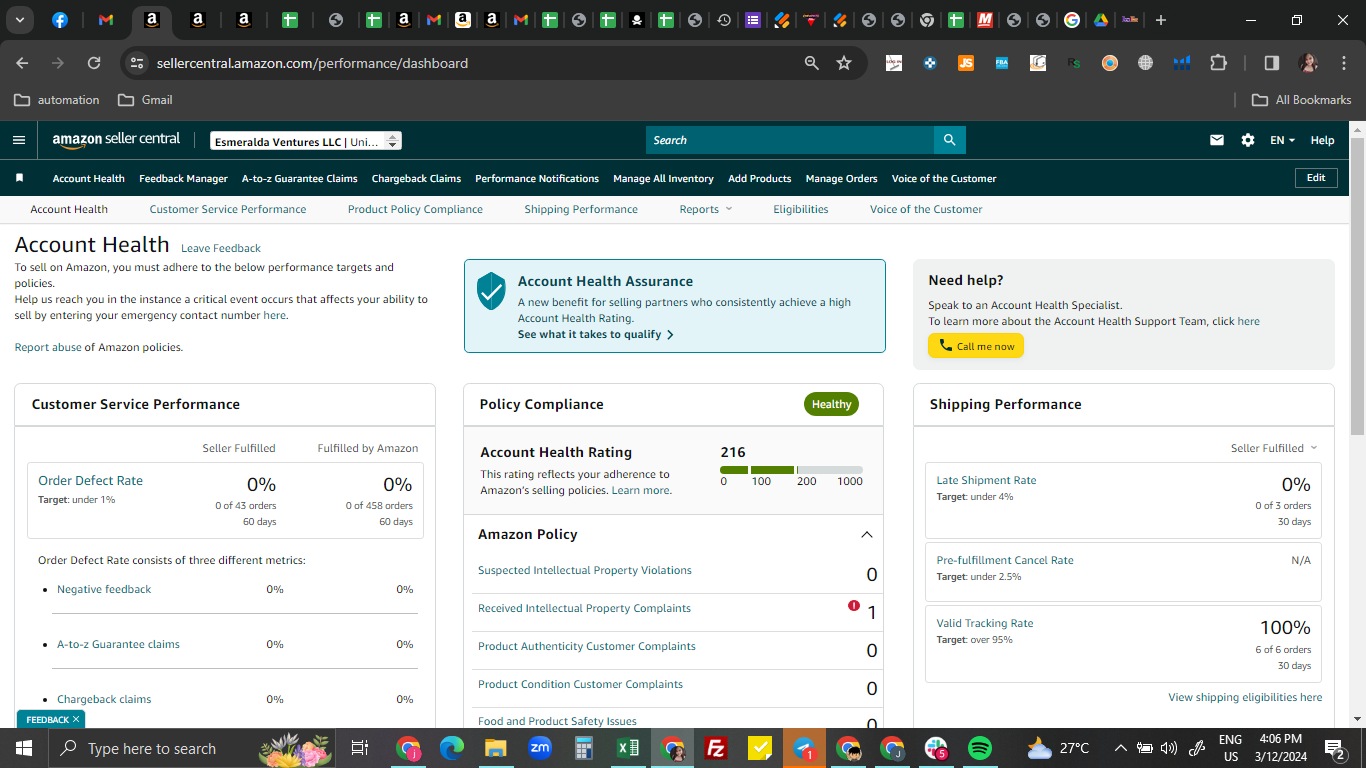Click the Call me now button
Viewport: 1366px width, 768px height.
coord(976,346)
